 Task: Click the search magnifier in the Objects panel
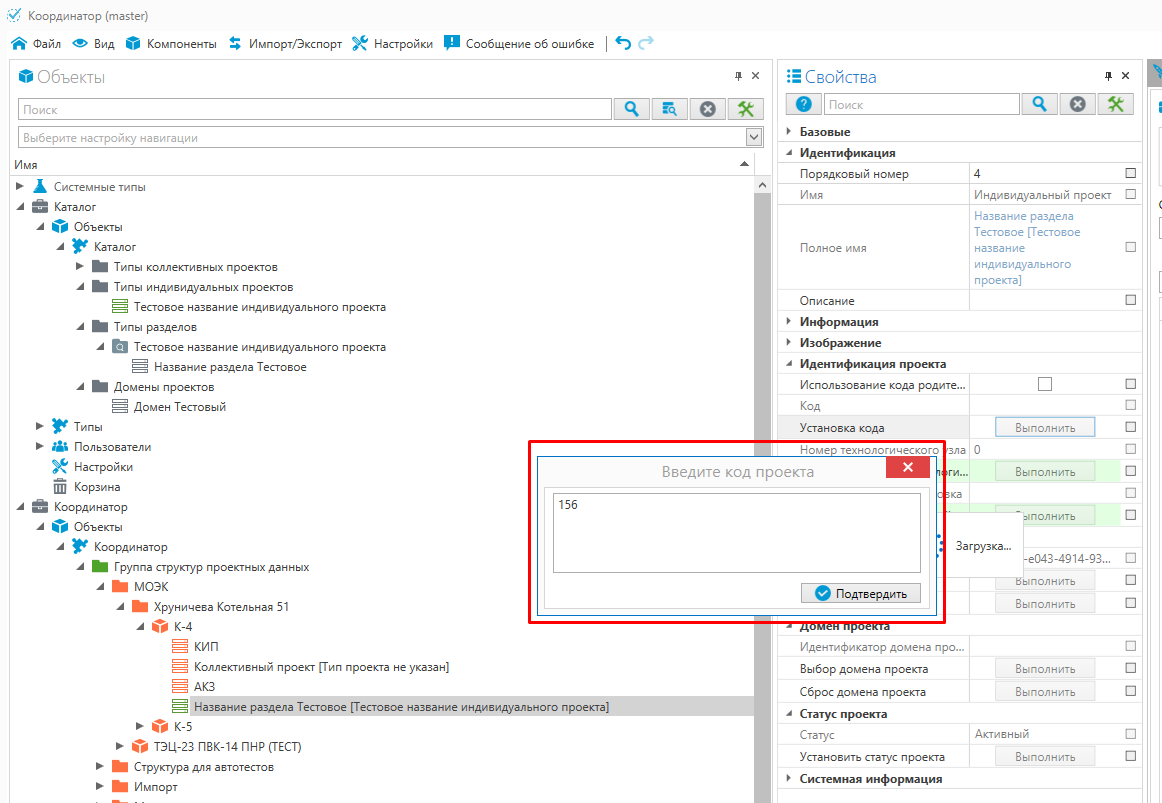click(631, 109)
